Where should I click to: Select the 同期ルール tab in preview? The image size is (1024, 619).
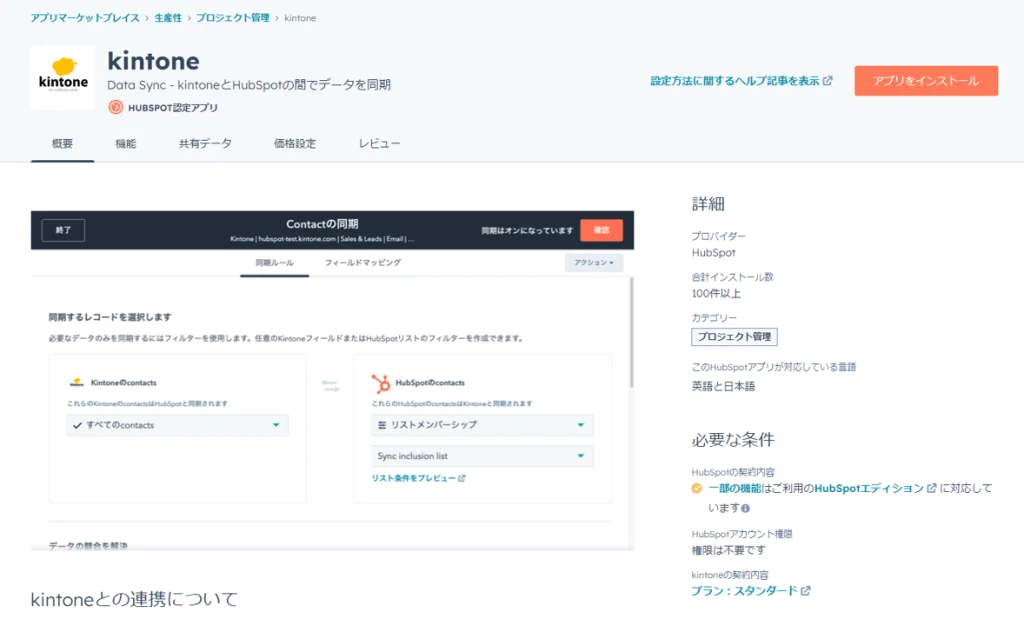point(274,262)
